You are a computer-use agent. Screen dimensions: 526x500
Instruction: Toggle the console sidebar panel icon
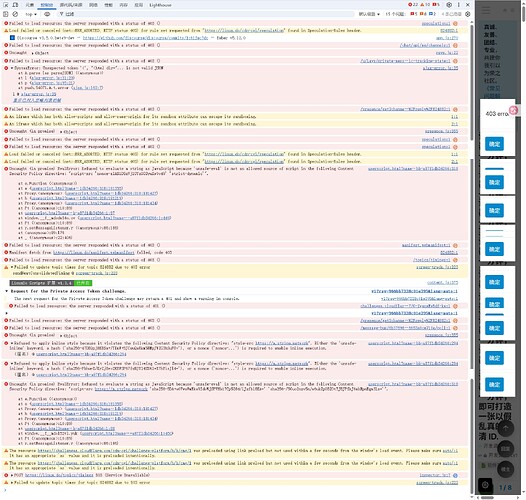point(5,14)
